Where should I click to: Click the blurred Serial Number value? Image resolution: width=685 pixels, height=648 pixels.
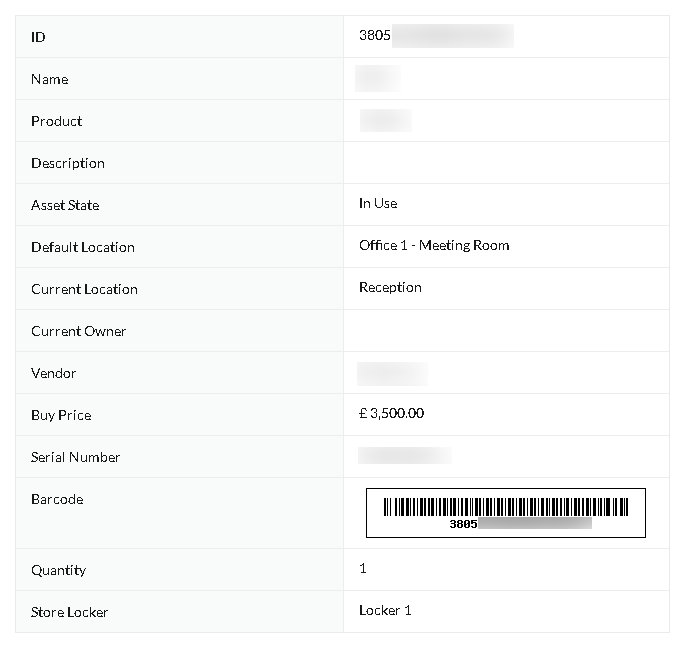click(x=405, y=455)
